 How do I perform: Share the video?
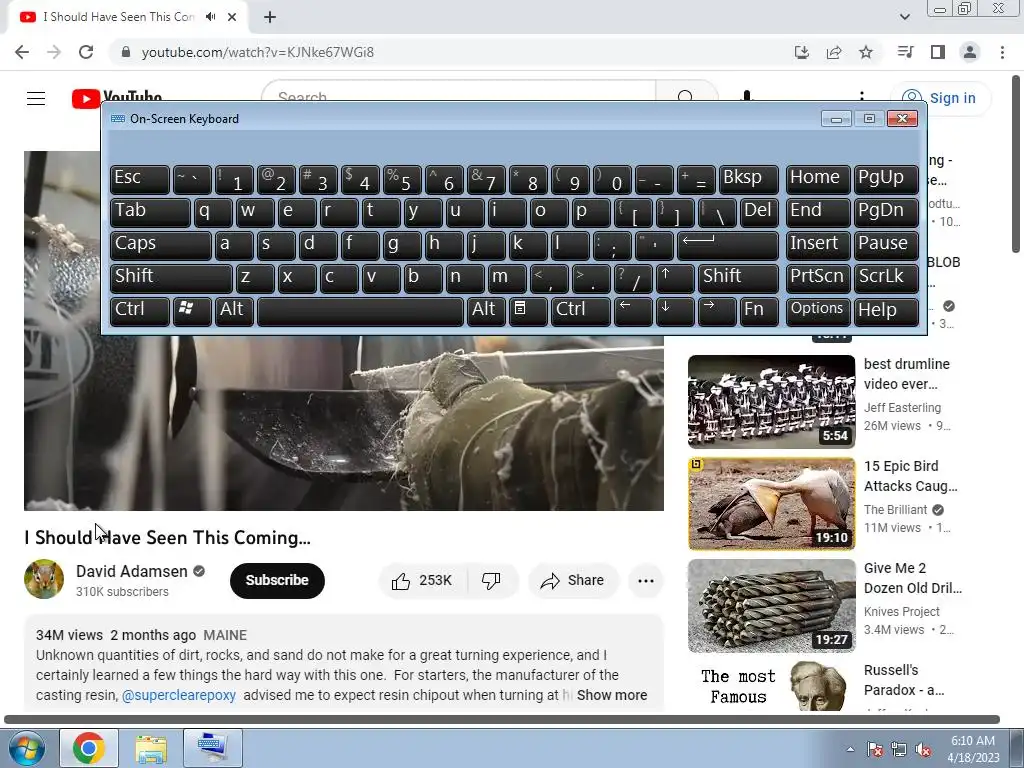coord(572,580)
